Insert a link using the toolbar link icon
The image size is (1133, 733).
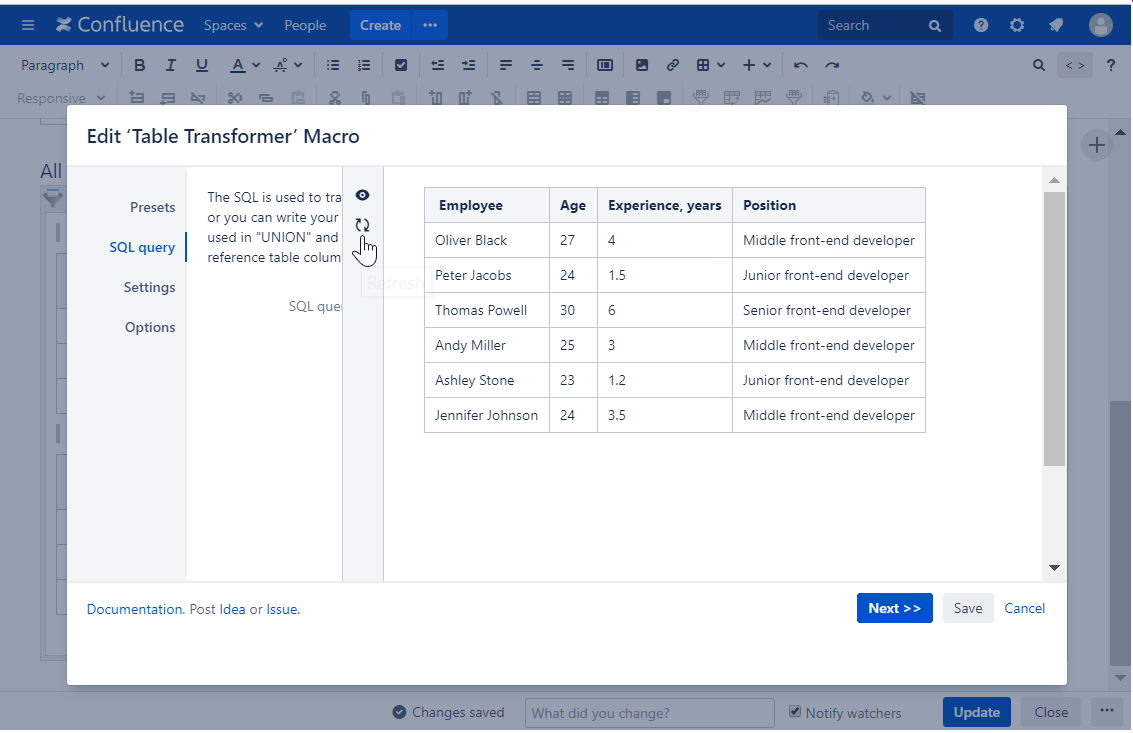tap(673, 65)
